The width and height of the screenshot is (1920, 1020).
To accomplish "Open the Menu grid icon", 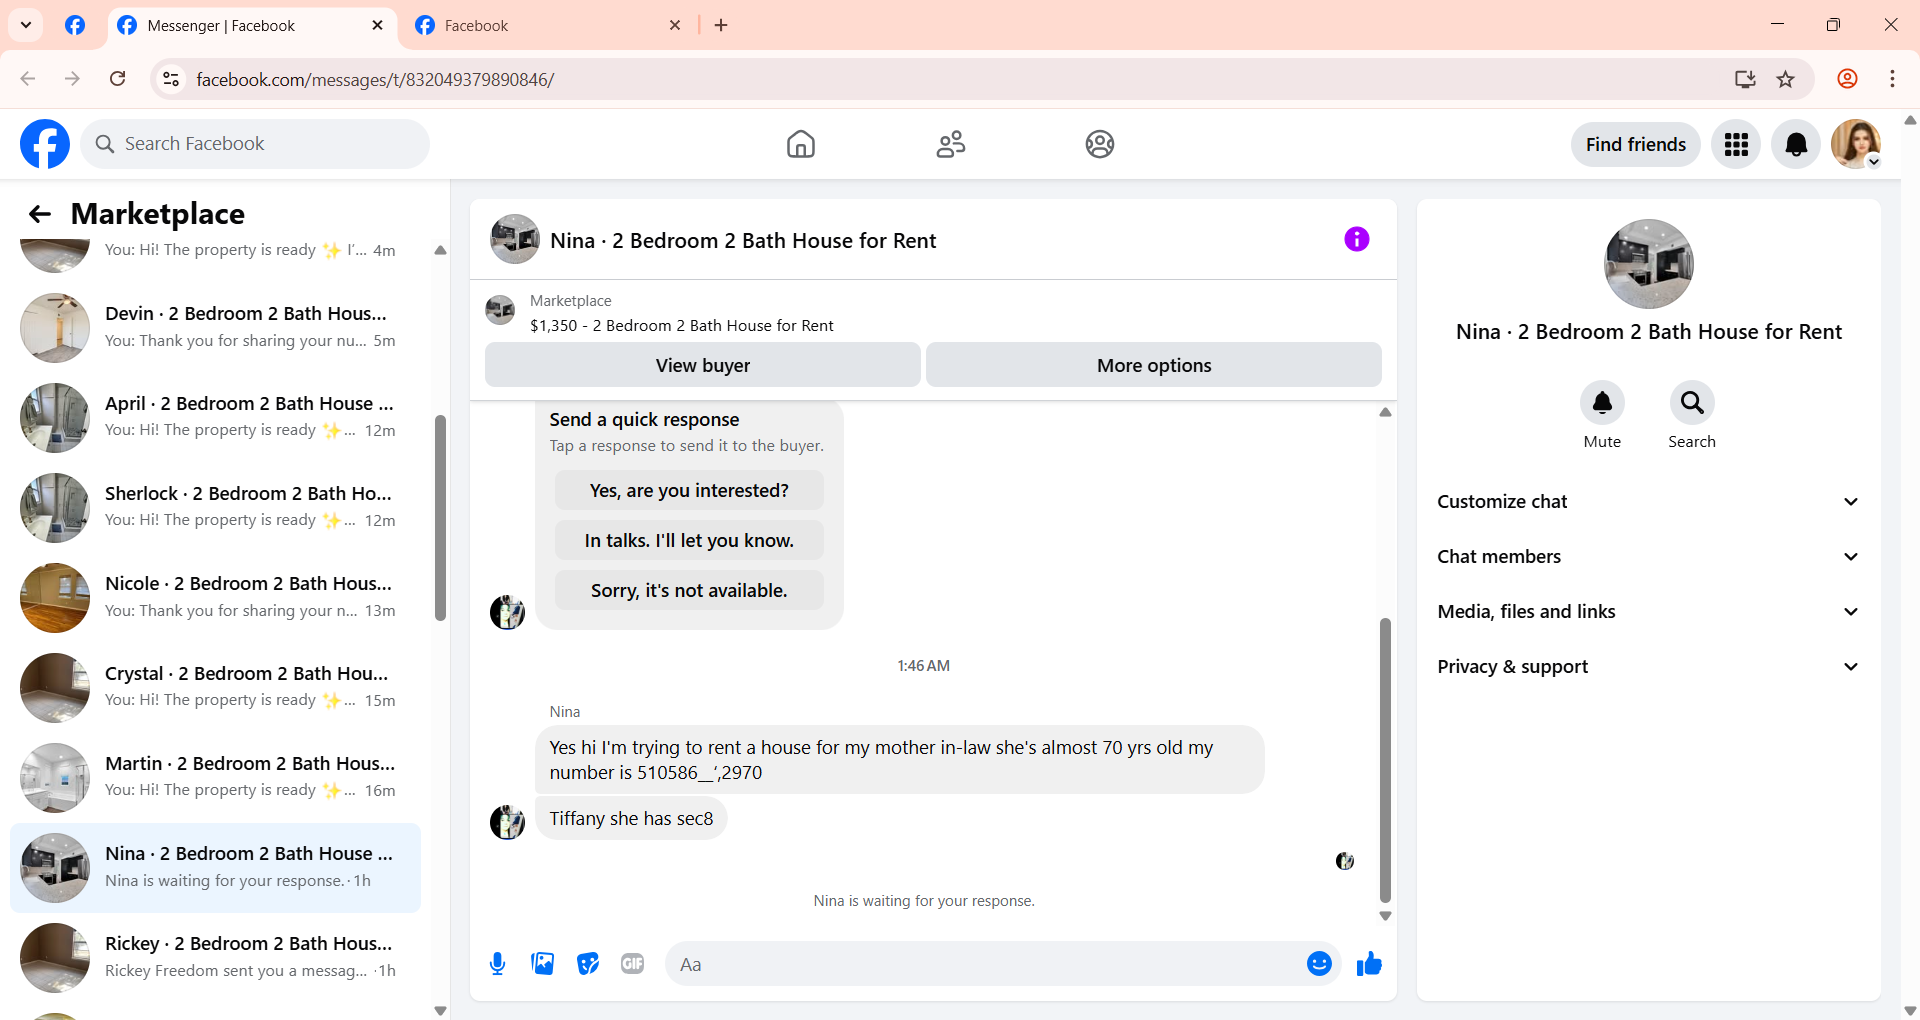I will (x=1736, y=145).
